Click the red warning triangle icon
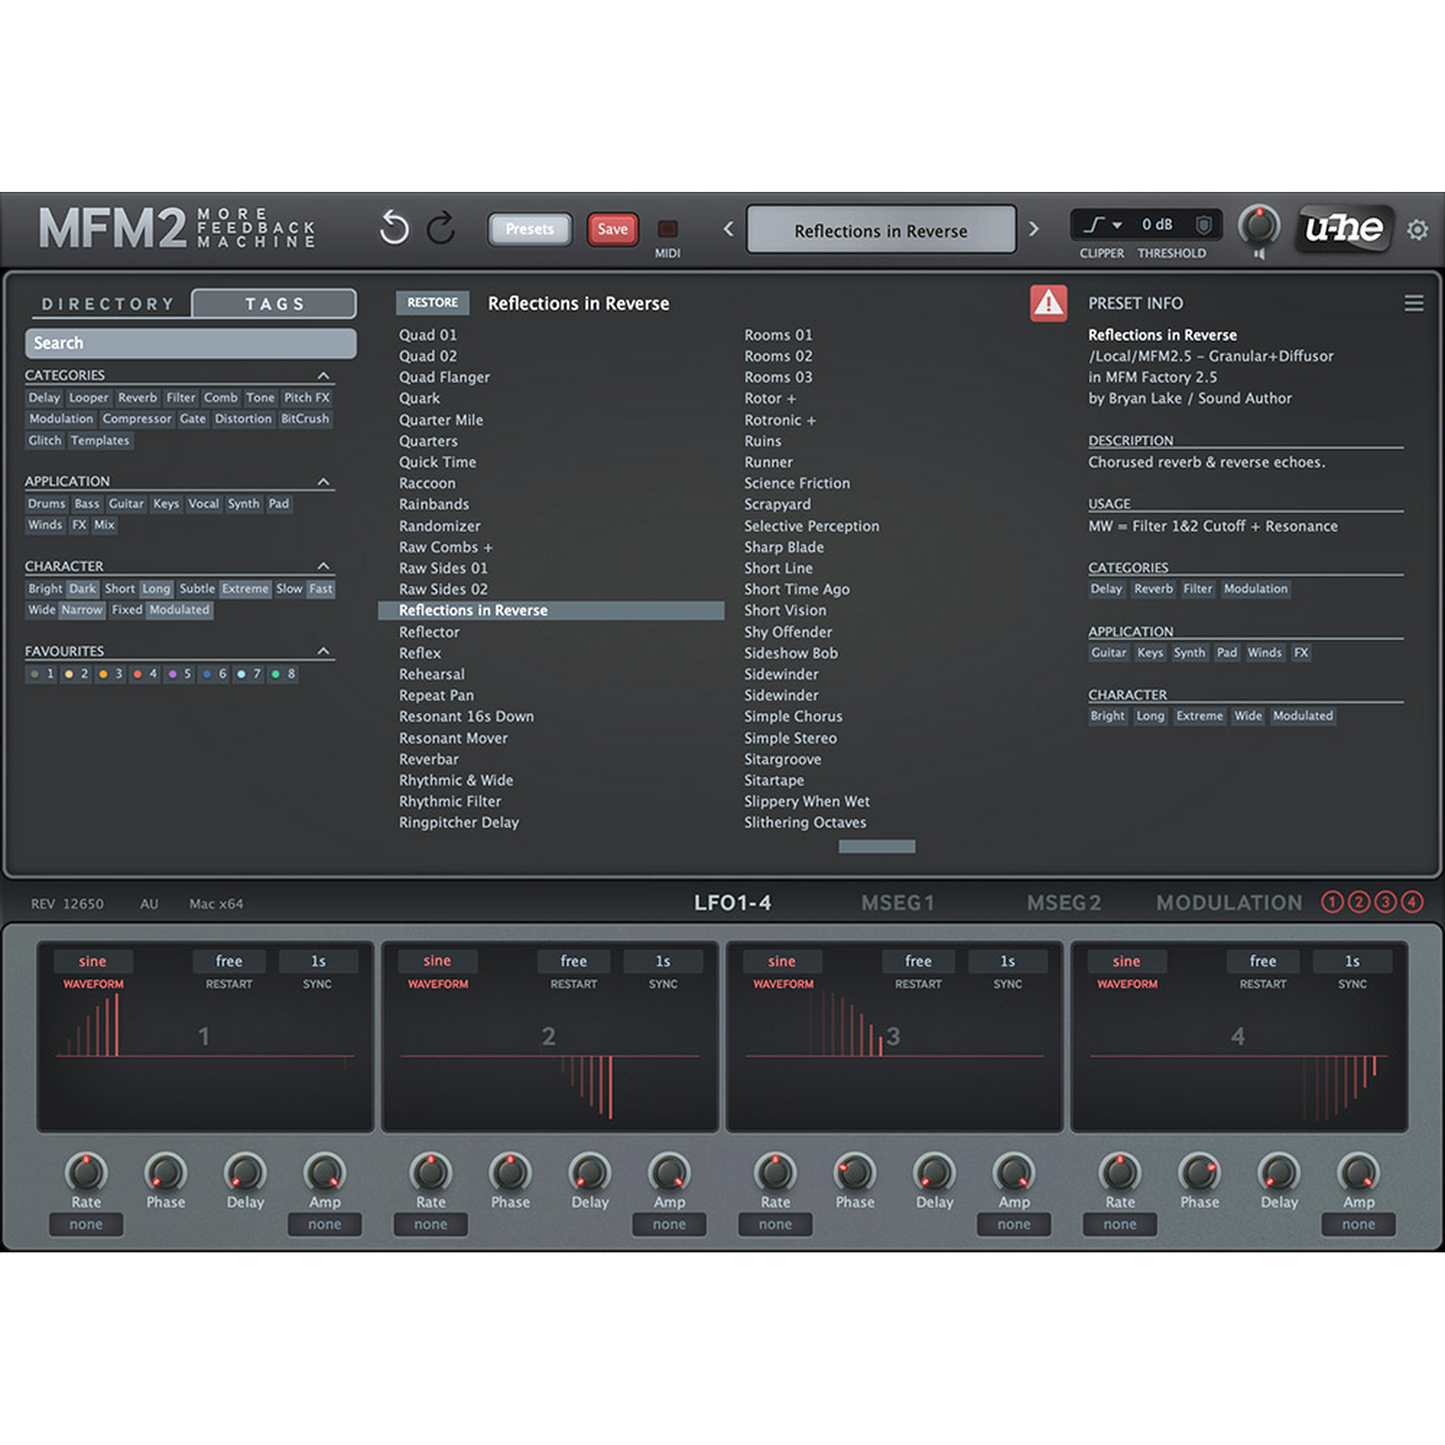The image size is (1445, 1445). point(1048,303)
